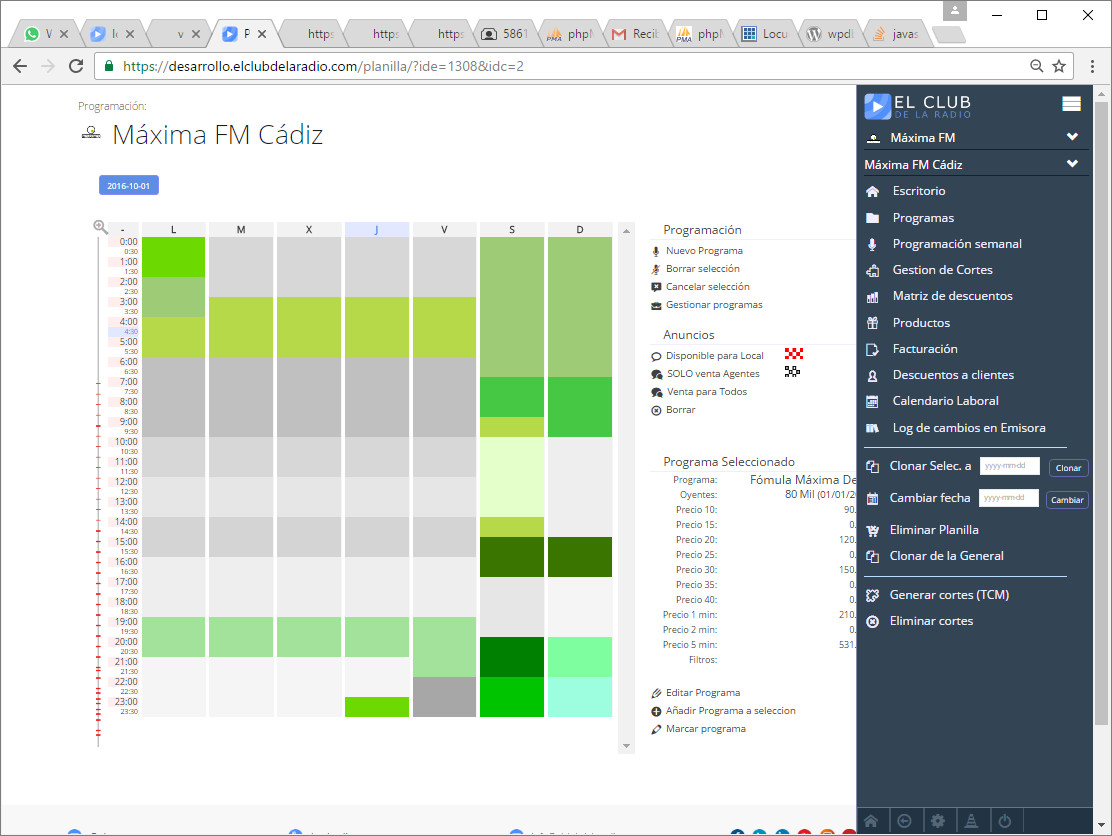Open Gestion de Cortes icon
The height and width of the screenshot is (836, 1112).
(x=872, y=270)
